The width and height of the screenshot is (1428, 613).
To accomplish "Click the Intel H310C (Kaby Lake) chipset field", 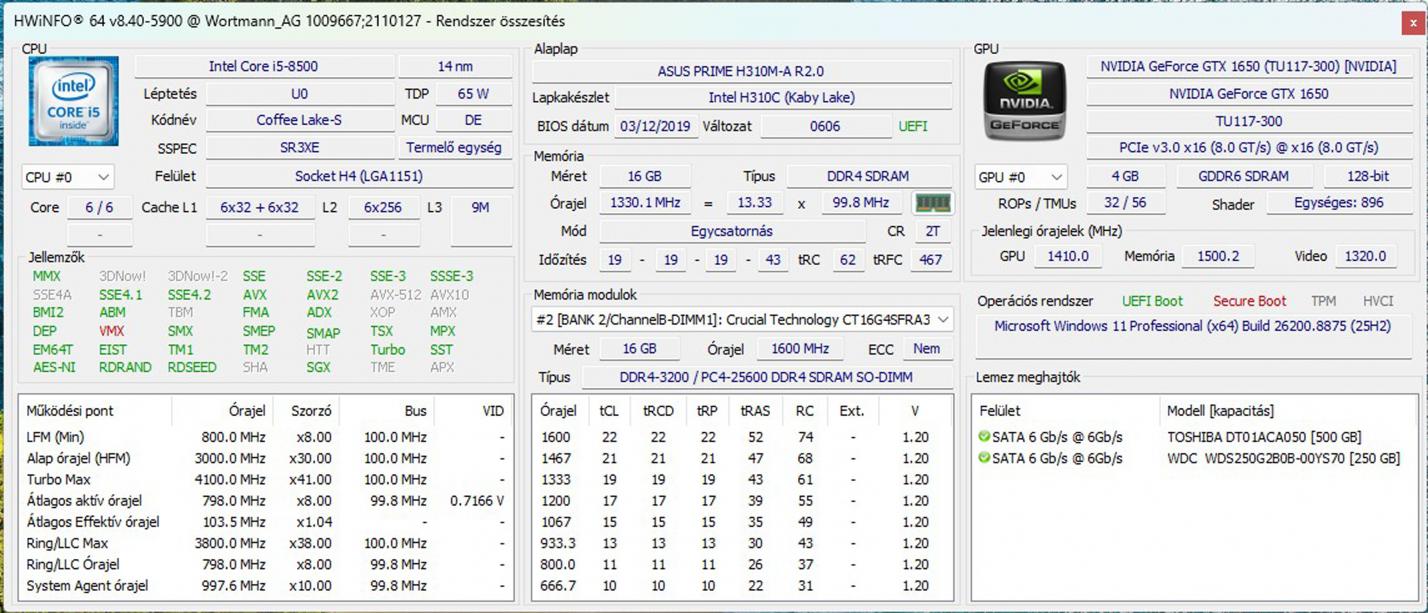I will click(x=783, y=98).
